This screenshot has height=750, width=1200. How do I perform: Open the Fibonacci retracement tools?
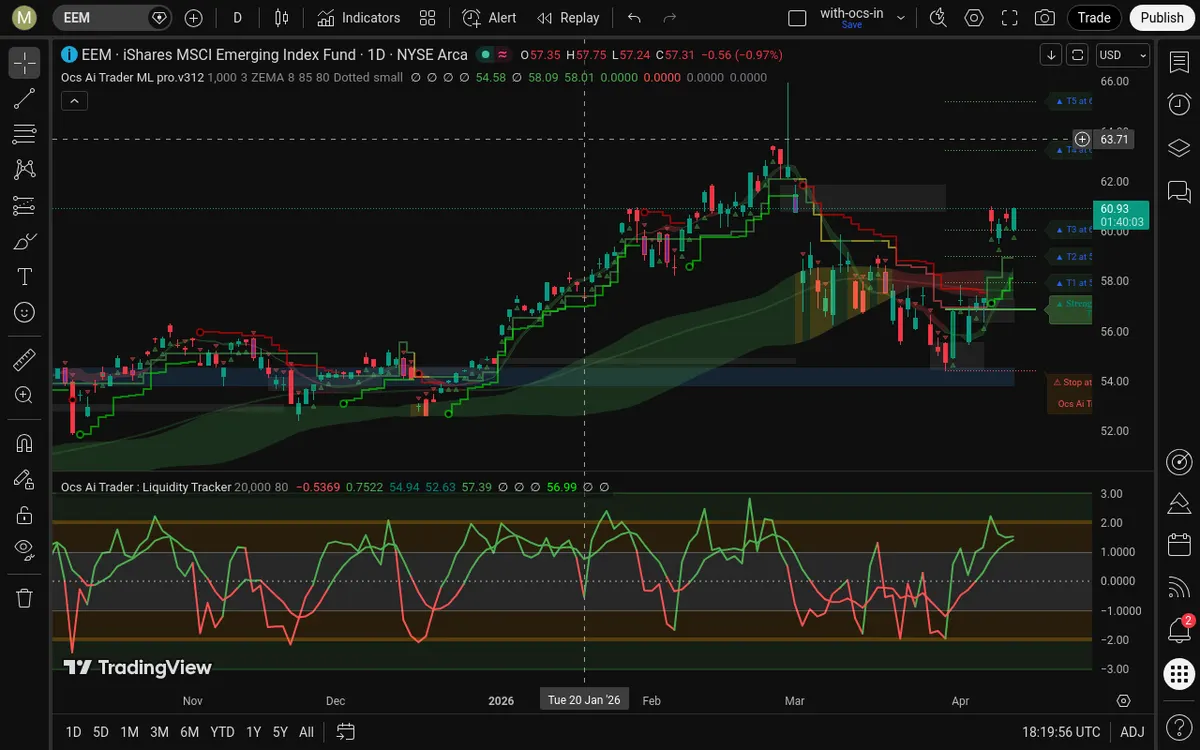coord(25,134)
